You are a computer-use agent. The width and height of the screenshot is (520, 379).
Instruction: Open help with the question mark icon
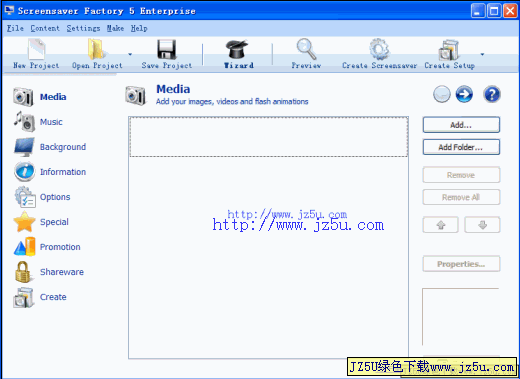492,94
